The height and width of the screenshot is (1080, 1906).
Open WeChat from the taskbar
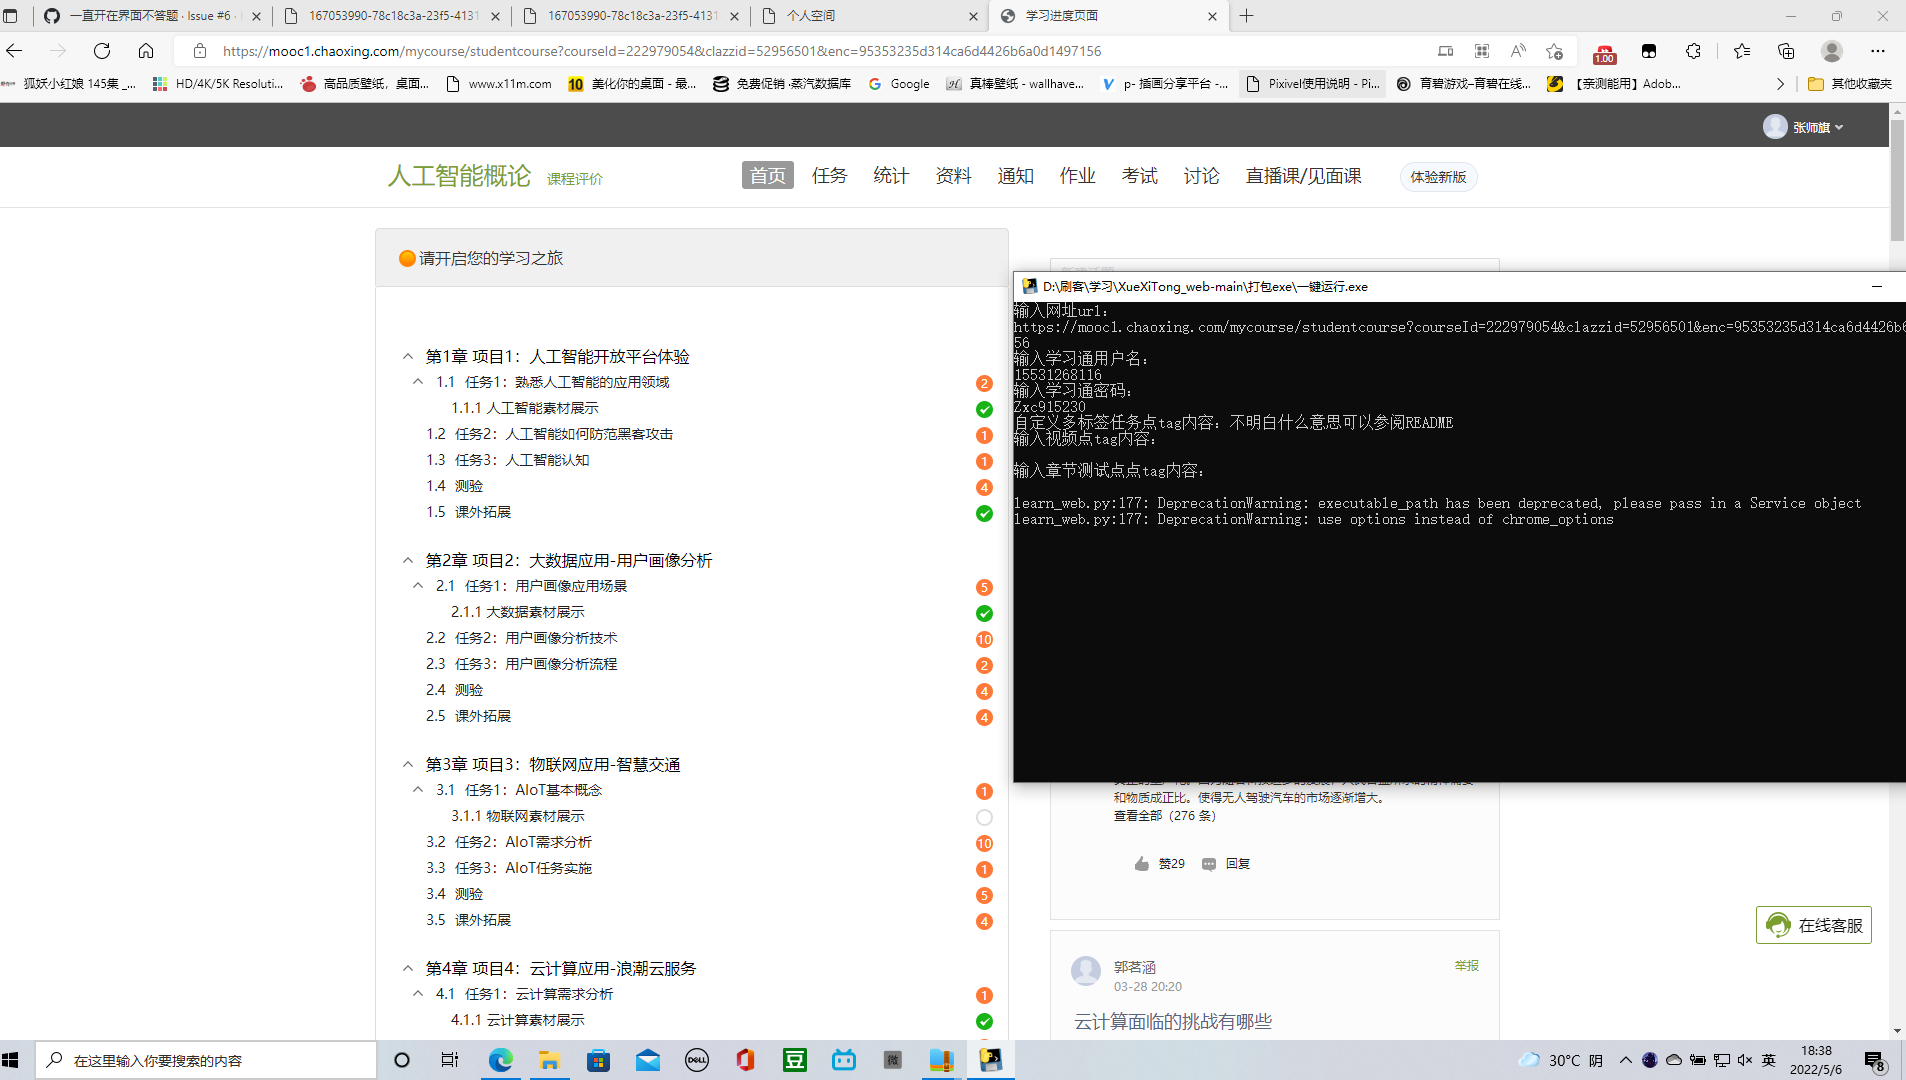[893, 1060]
